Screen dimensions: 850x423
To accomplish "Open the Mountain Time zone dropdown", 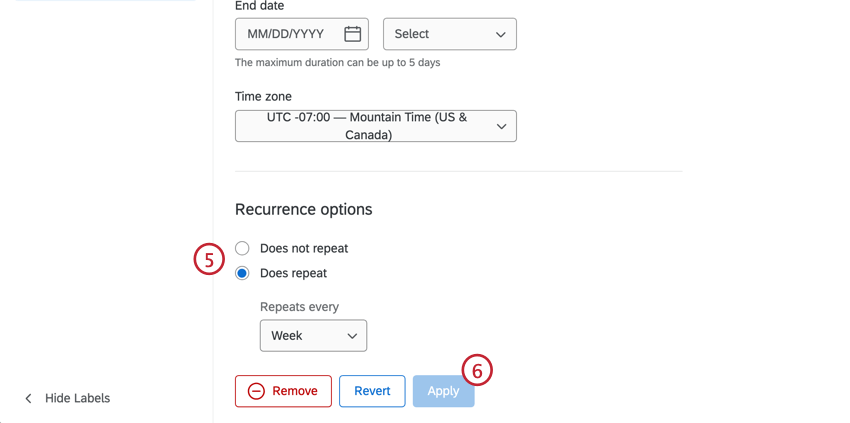I will (376, 126).
